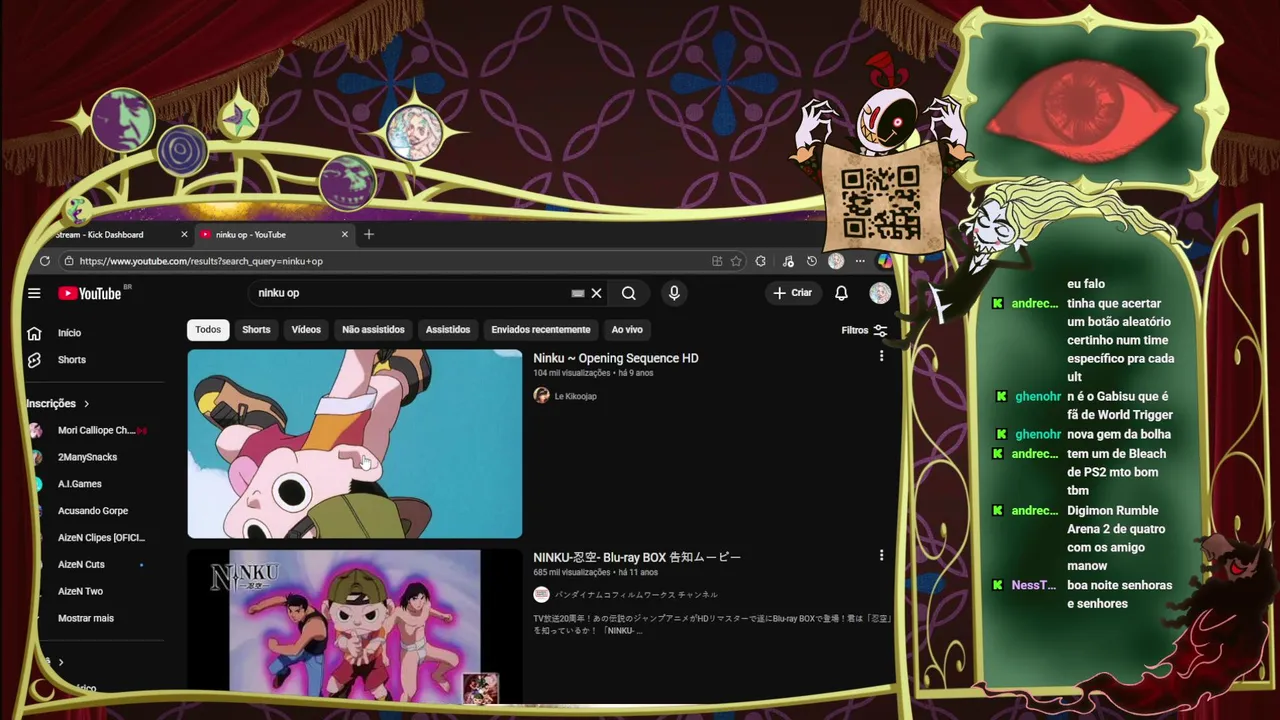Select the Todos filter chip

208,330
